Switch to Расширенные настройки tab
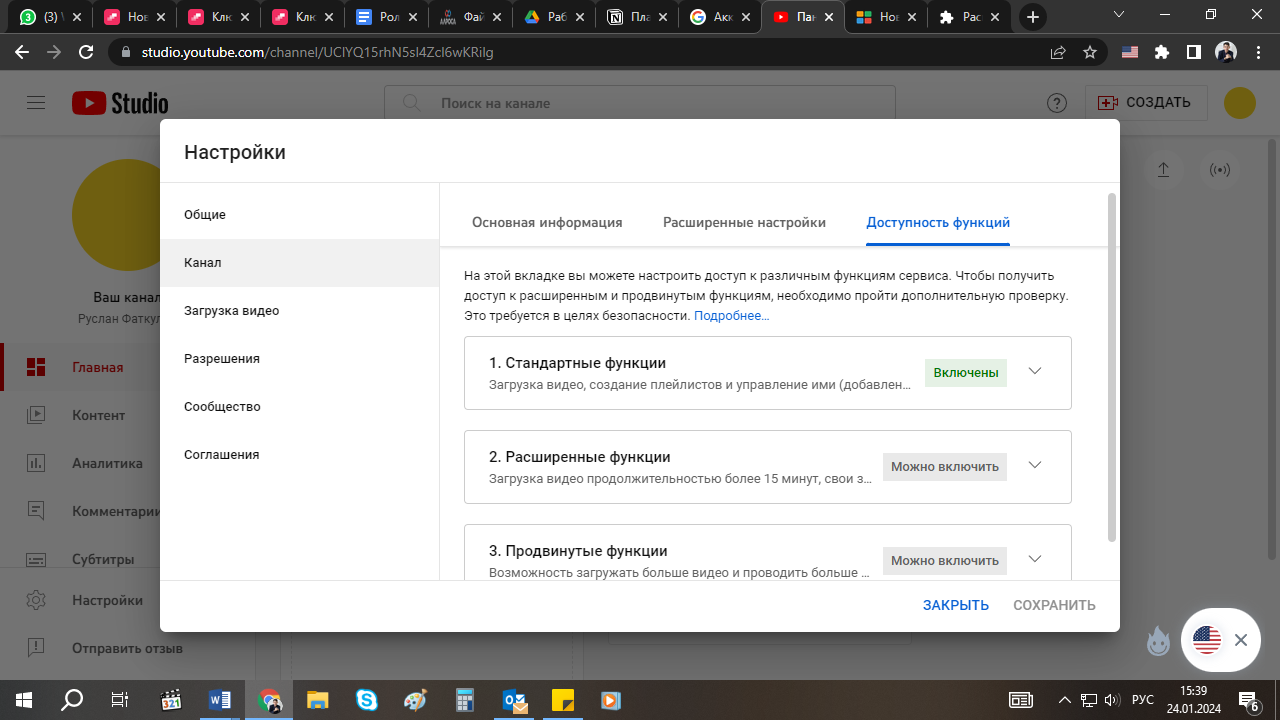 (744, 223)
